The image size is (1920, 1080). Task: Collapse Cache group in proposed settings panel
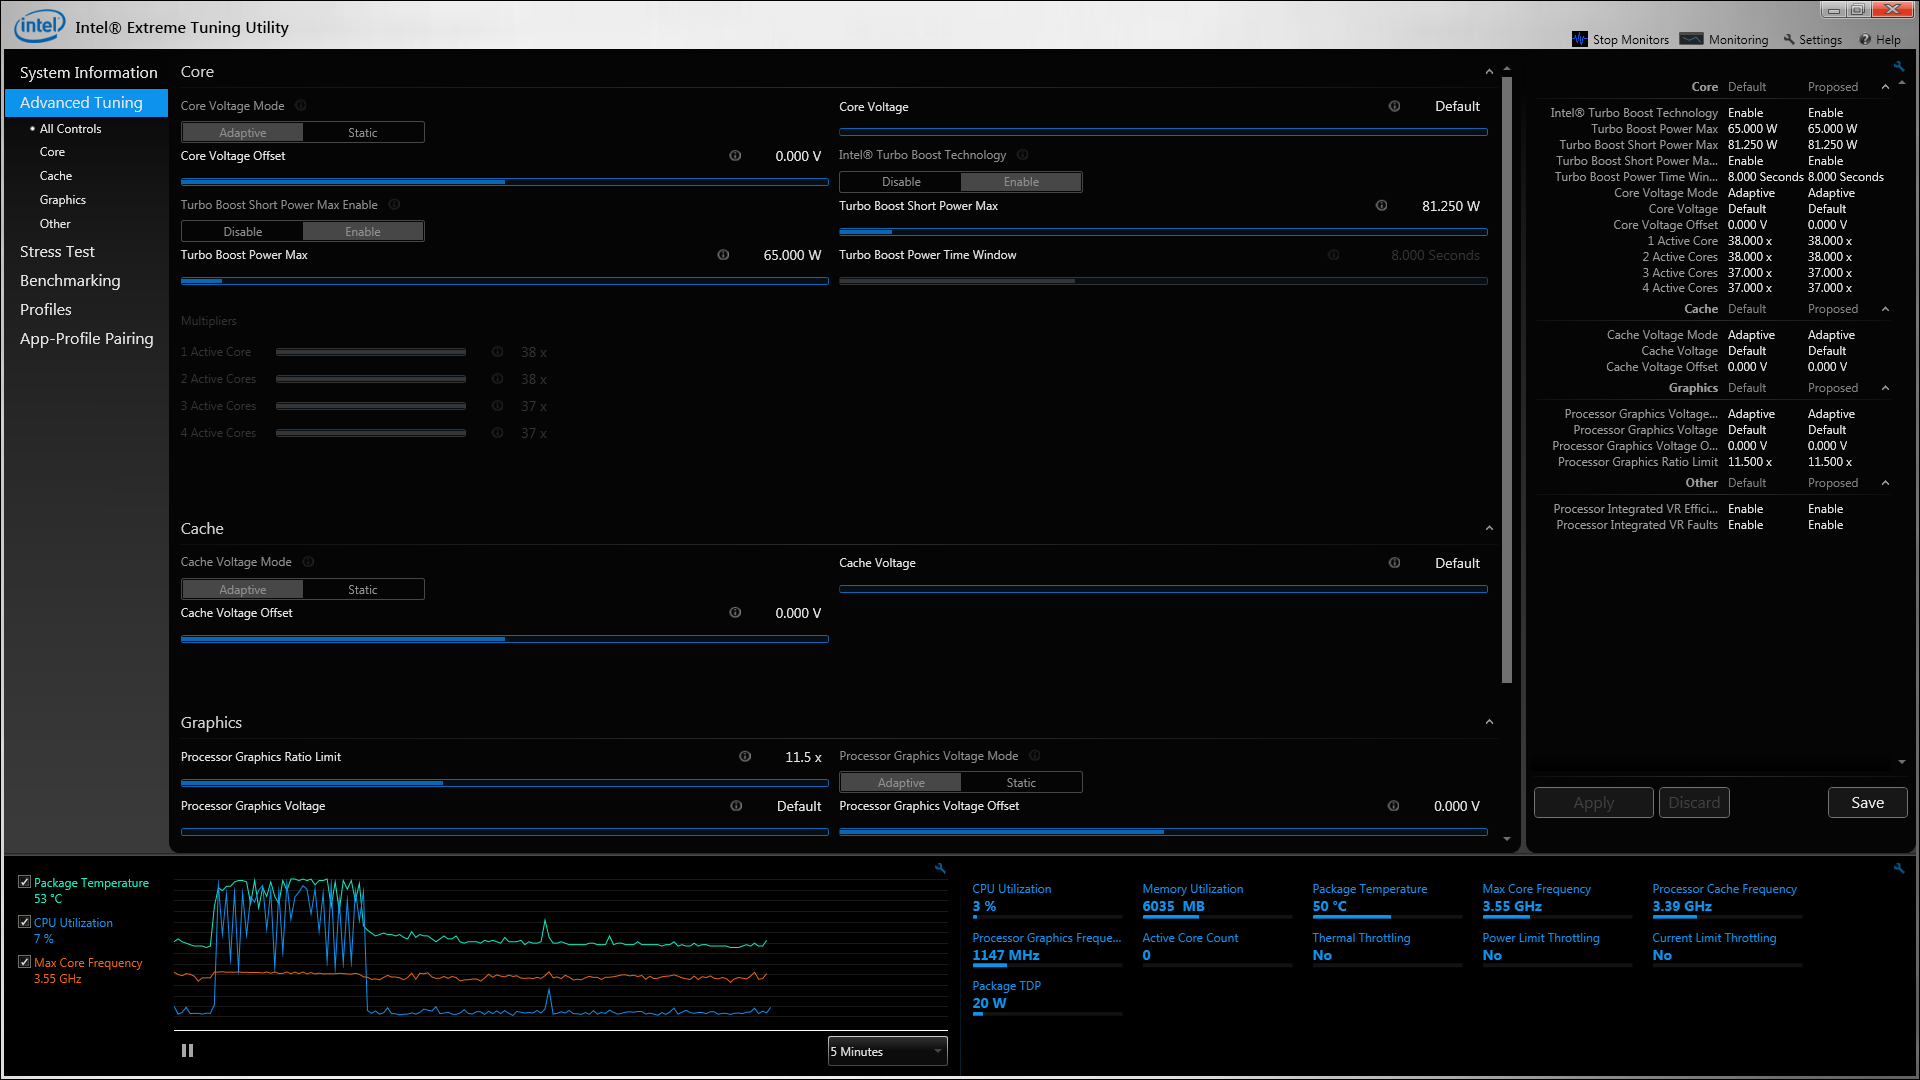pyautogui.click(x=1886, y=309)
